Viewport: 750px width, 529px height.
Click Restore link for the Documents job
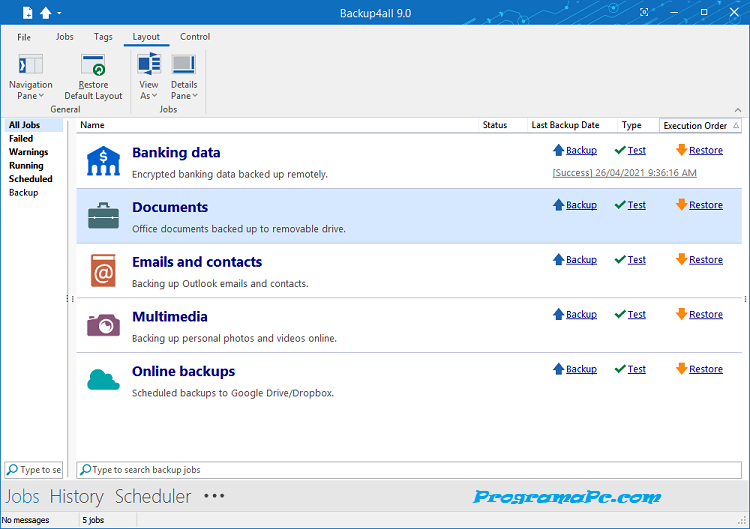point(705,205)
